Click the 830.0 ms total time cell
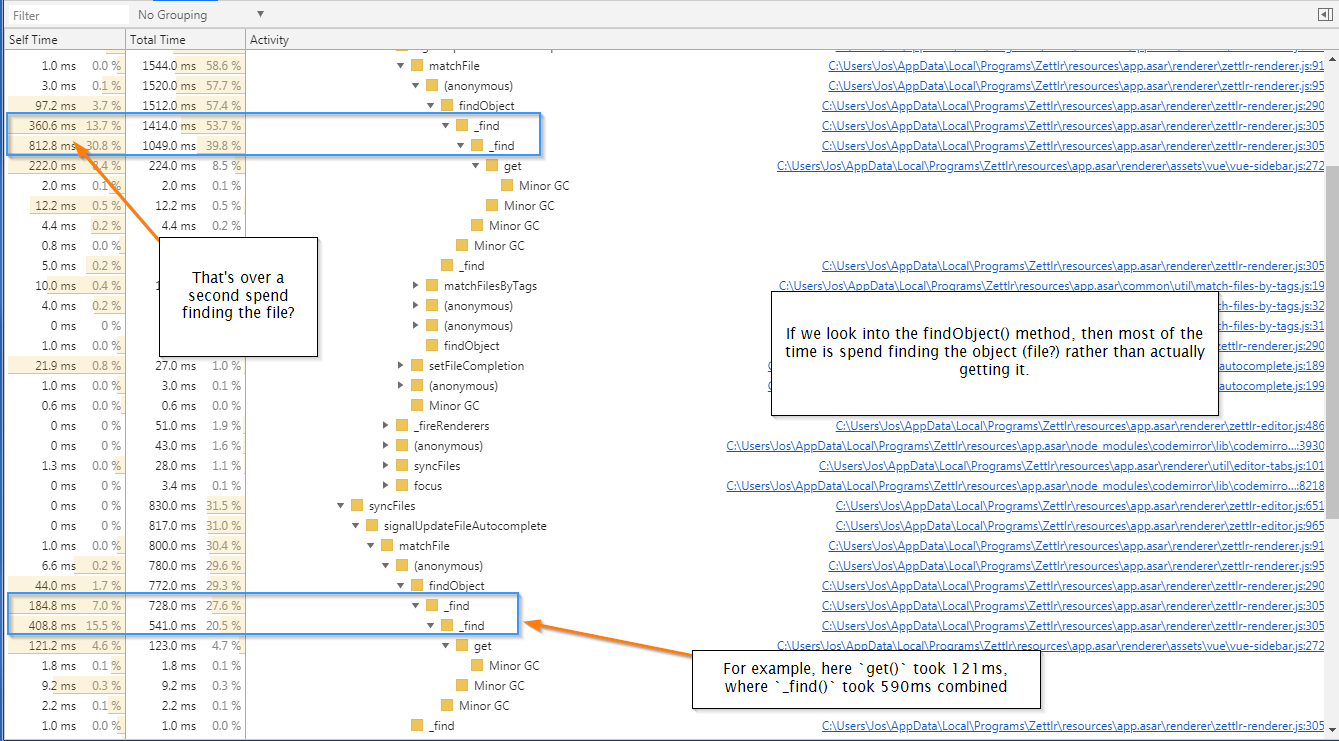 tap(185, 505)
